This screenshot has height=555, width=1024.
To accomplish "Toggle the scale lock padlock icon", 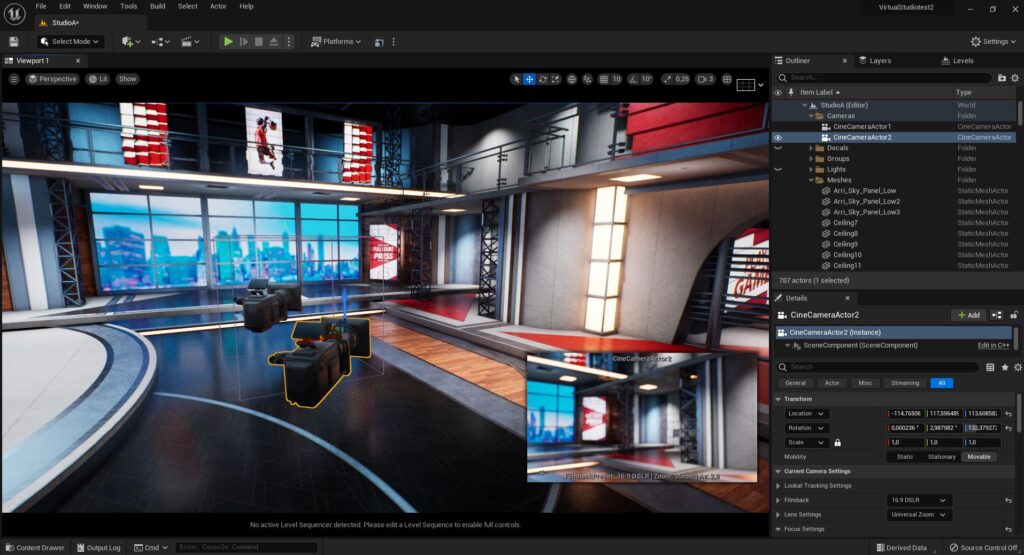I will (837, 442).
